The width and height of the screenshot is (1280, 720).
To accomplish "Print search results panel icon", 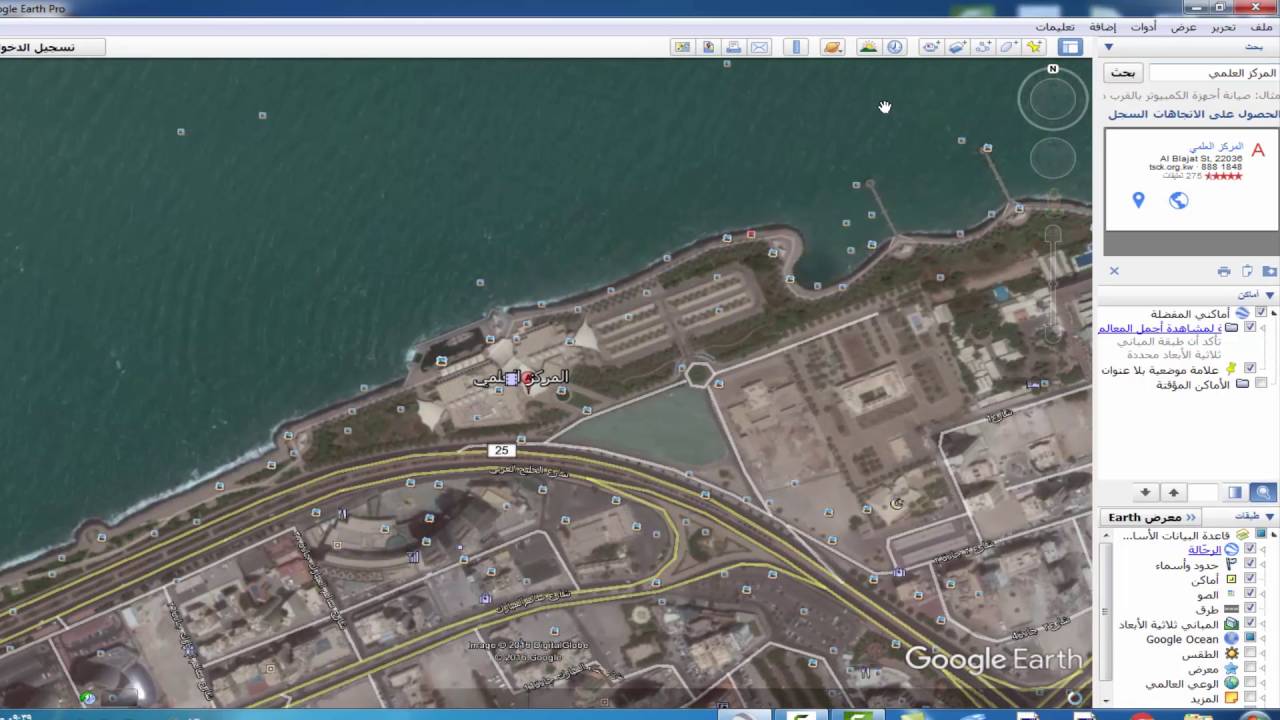I will coord(1224,271).
